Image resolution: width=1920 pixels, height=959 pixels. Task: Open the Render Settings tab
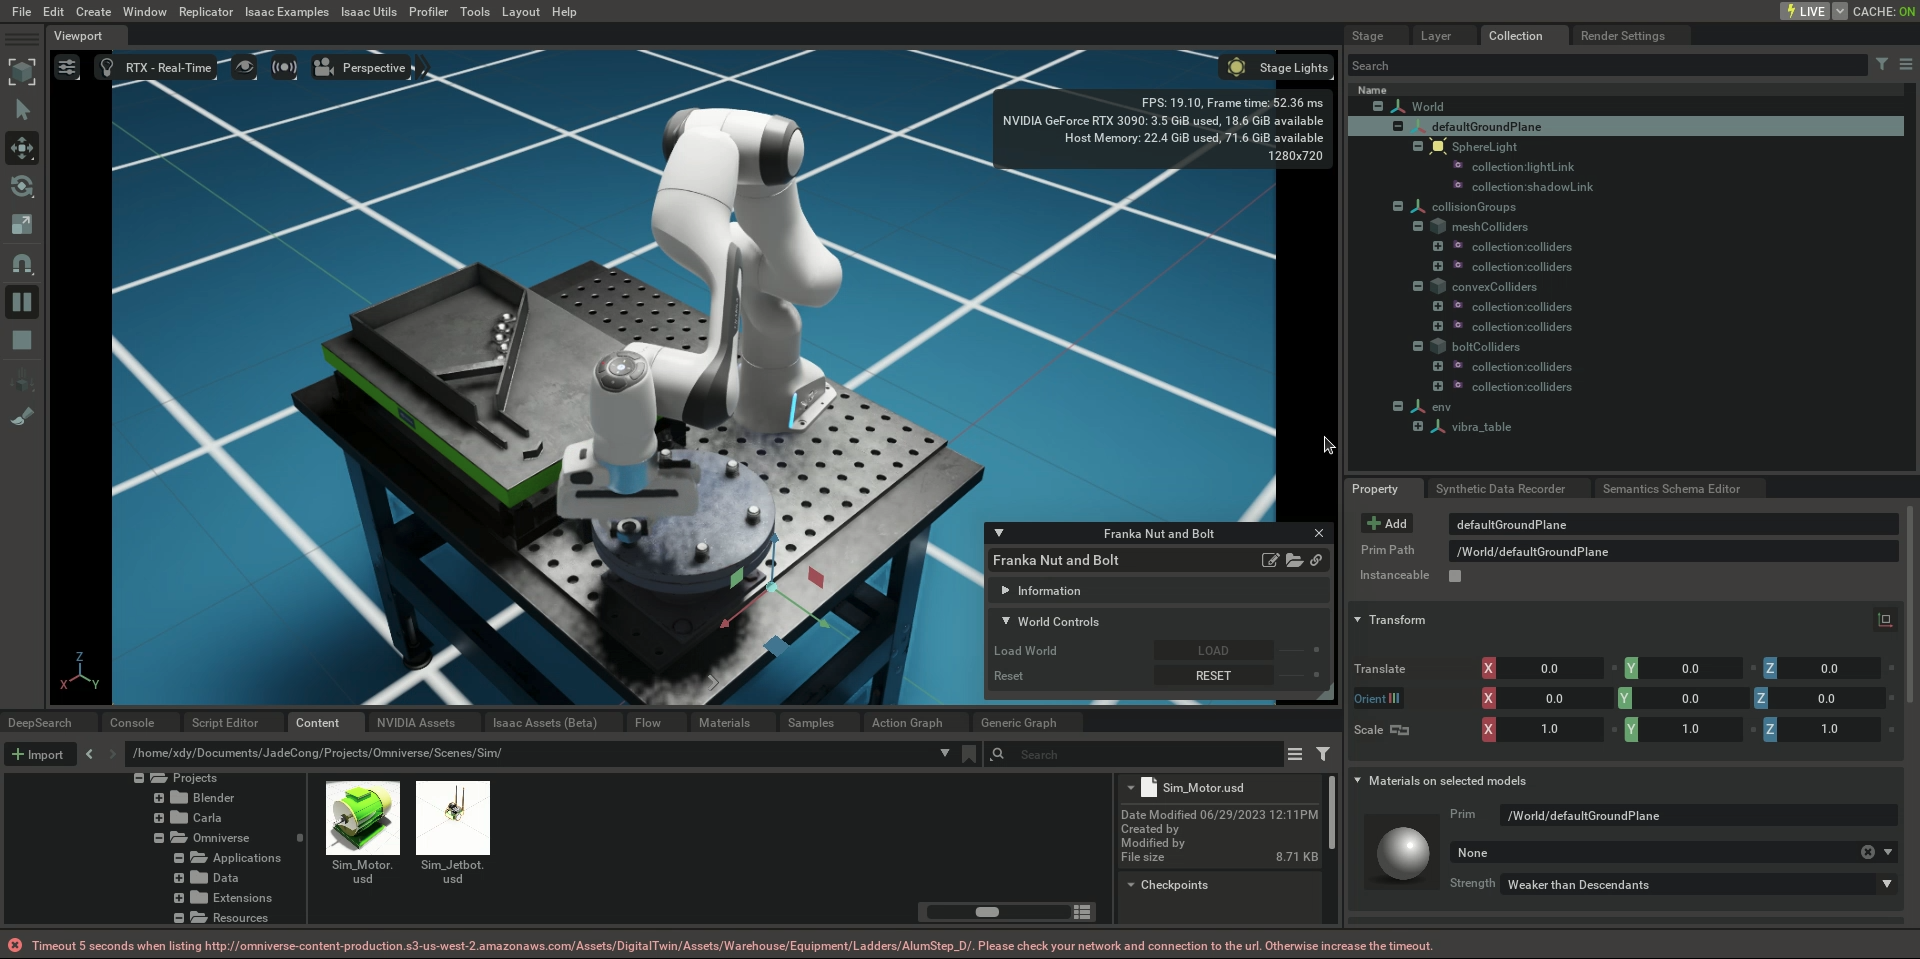[x=1622, y=35]
